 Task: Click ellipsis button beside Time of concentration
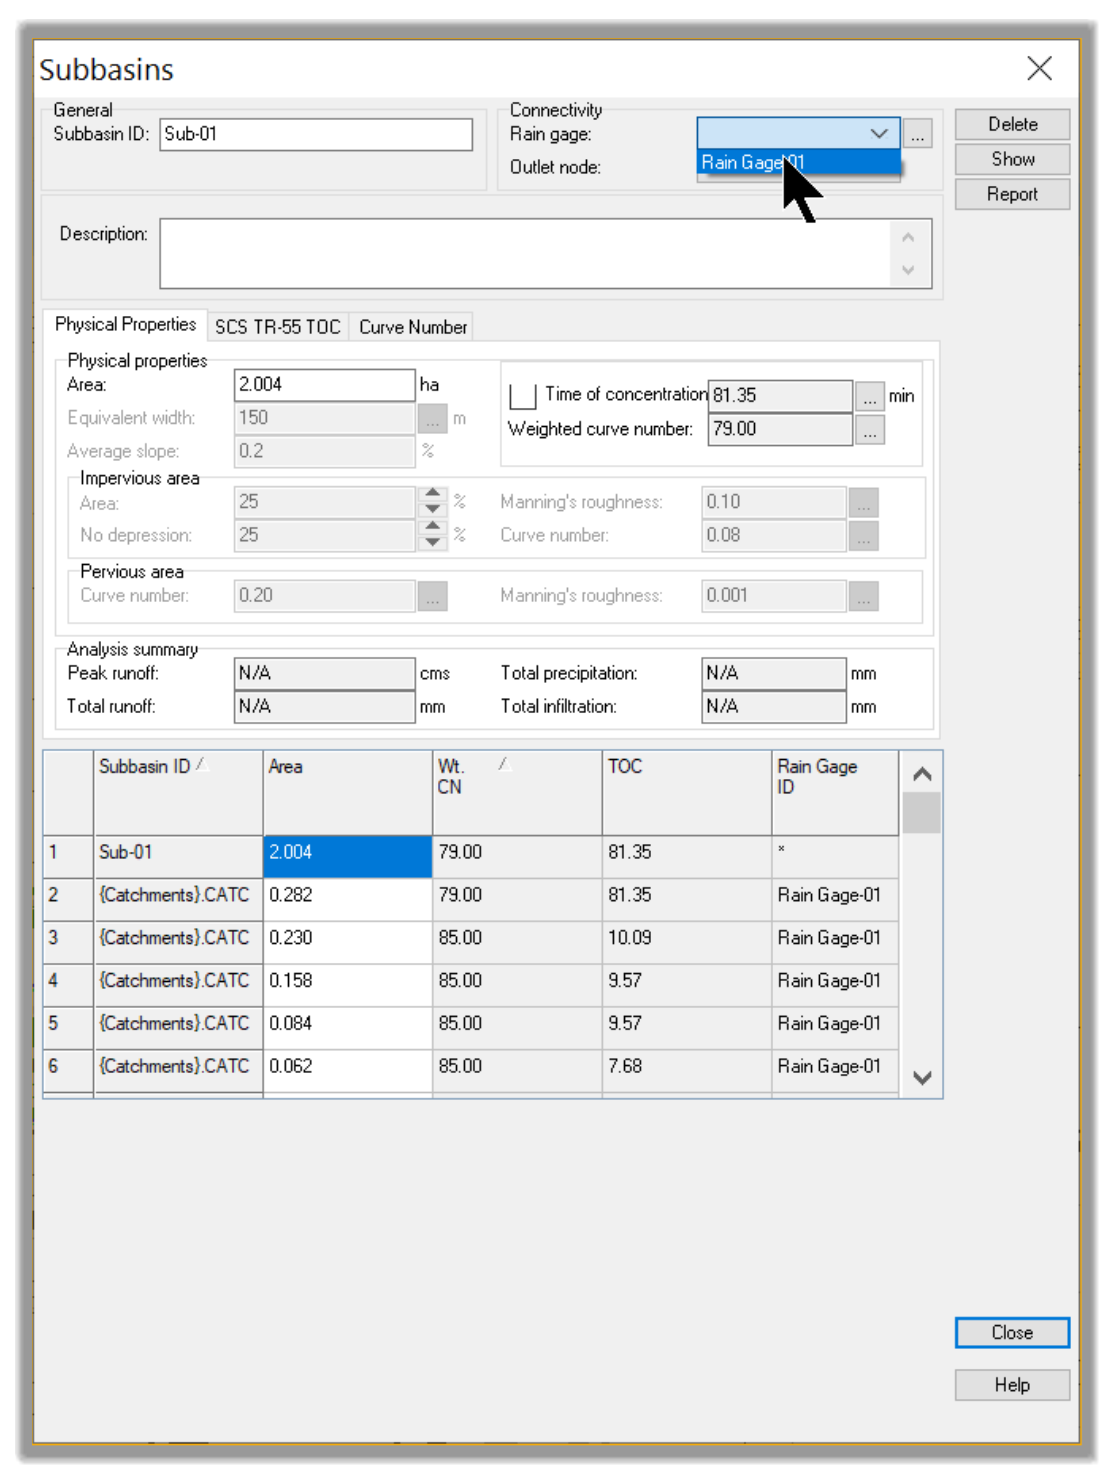(870, 396)
